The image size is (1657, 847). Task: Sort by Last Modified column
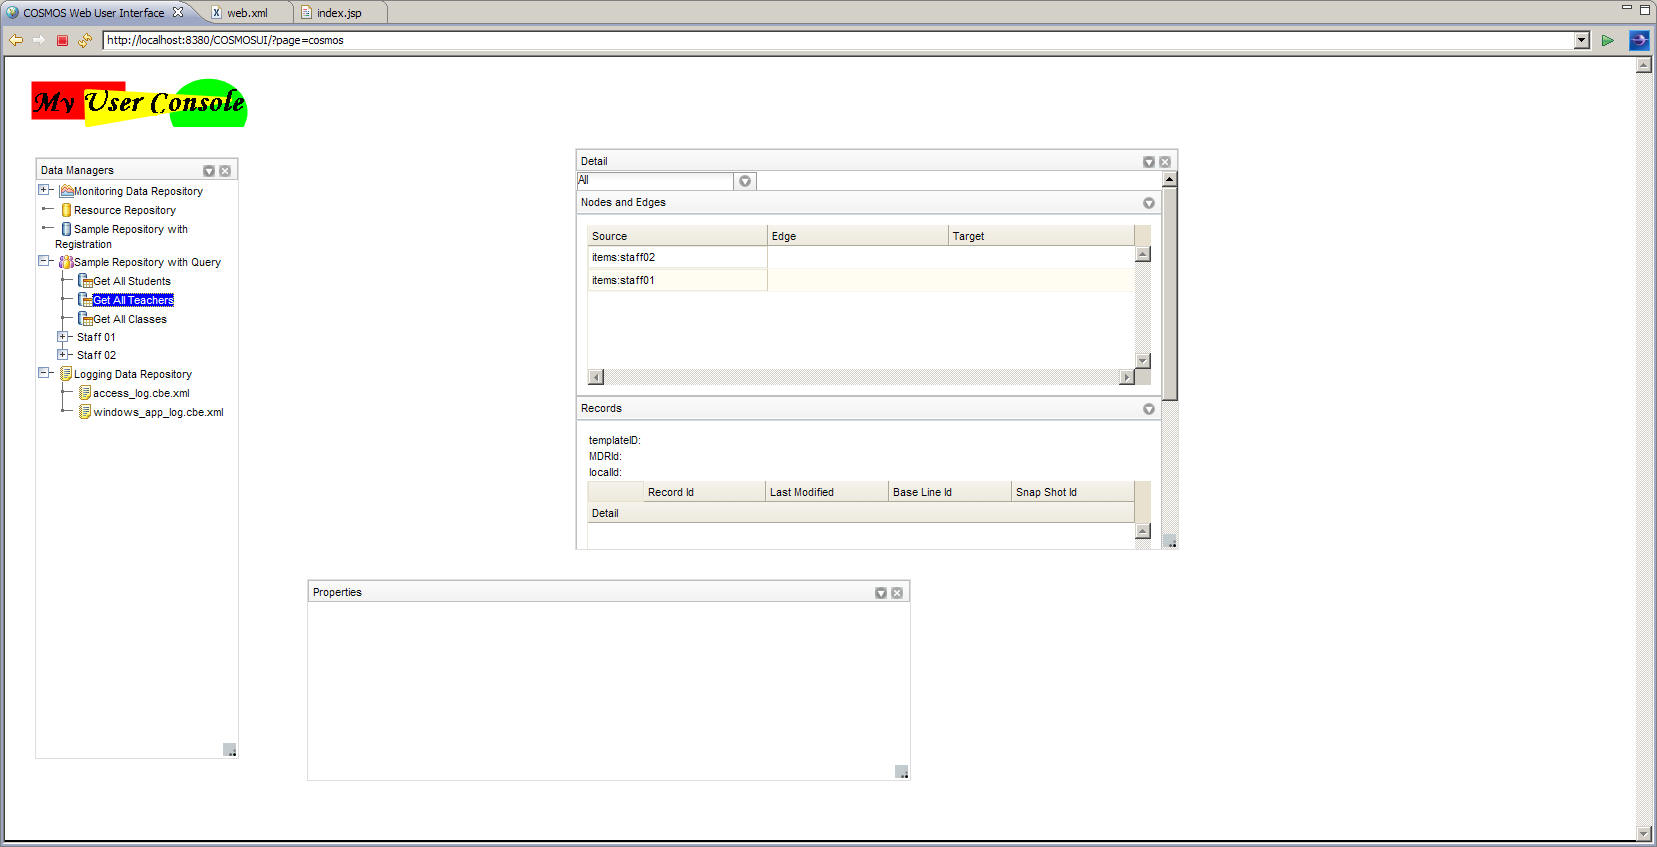827,492
